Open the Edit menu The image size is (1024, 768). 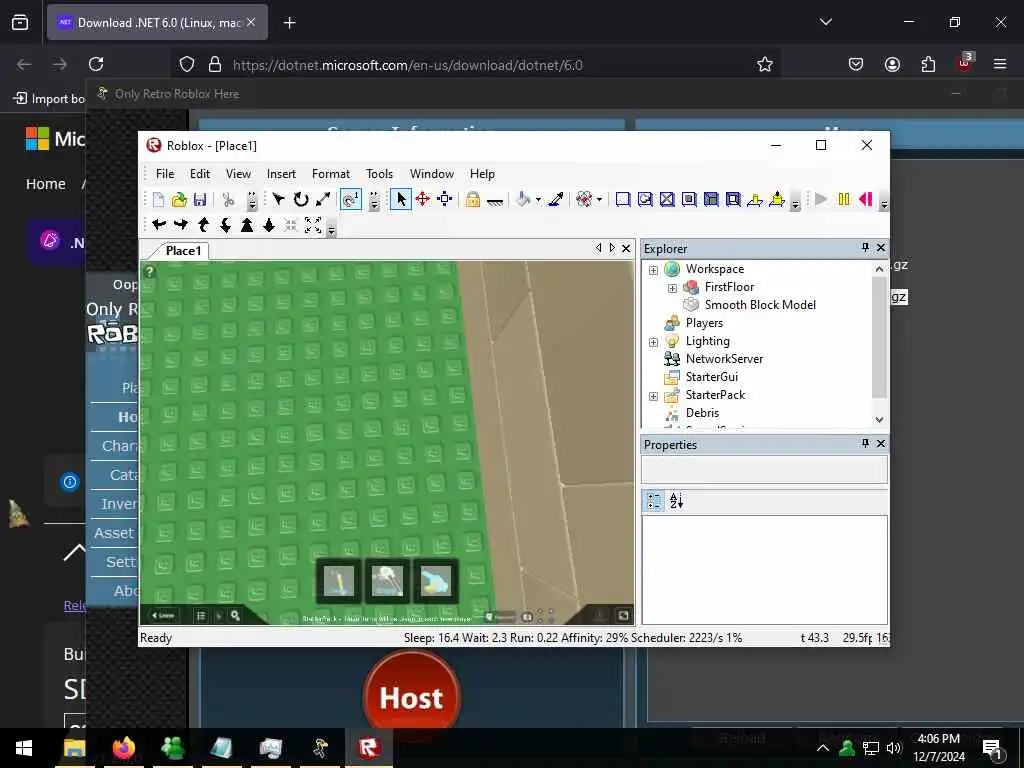[x=200, y=174]
